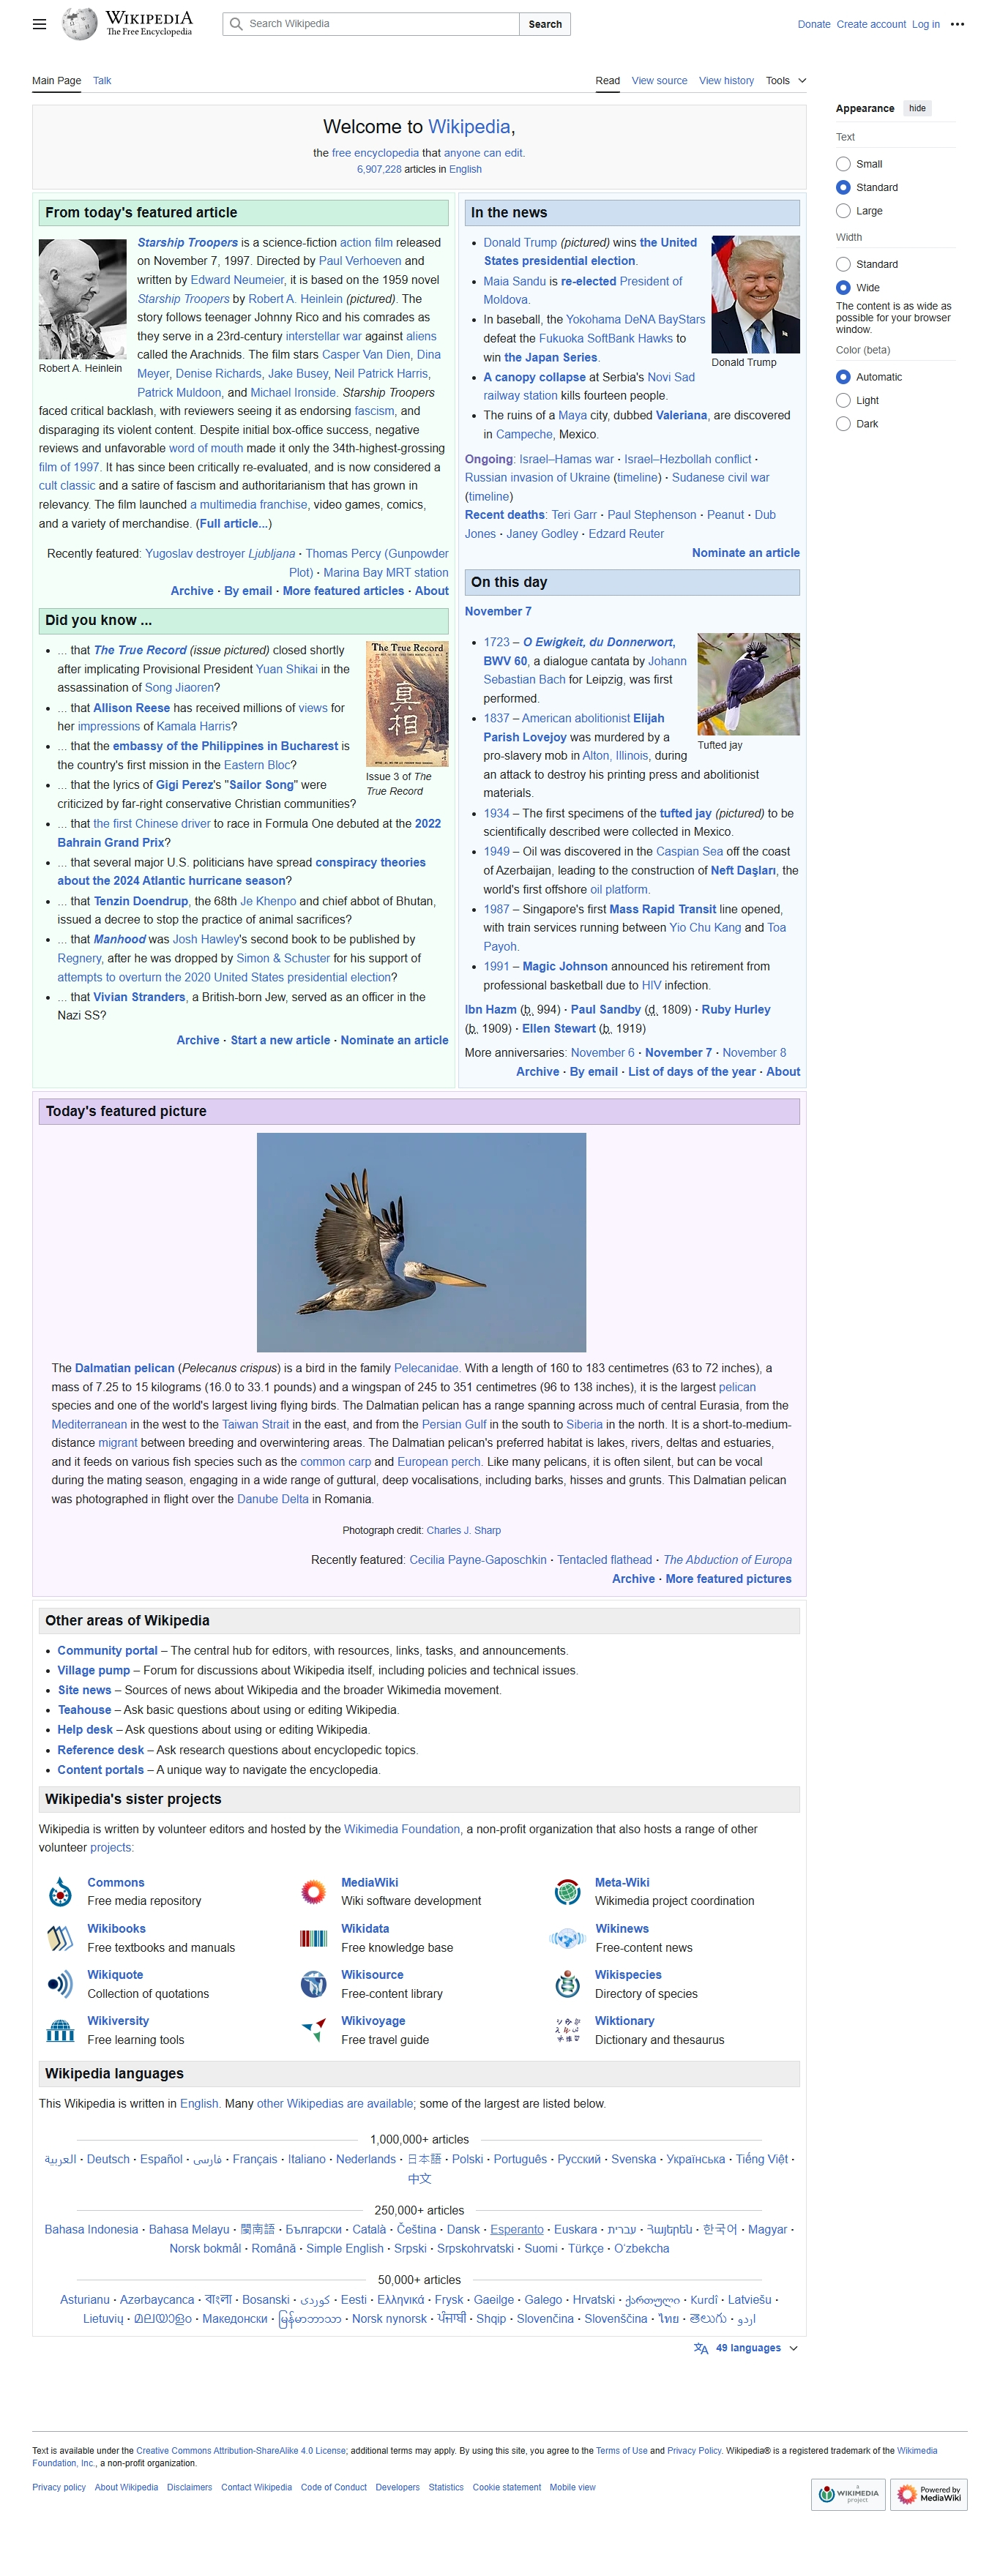
Task: Click the Mobile view footer link
Action: coord(572,2487)
